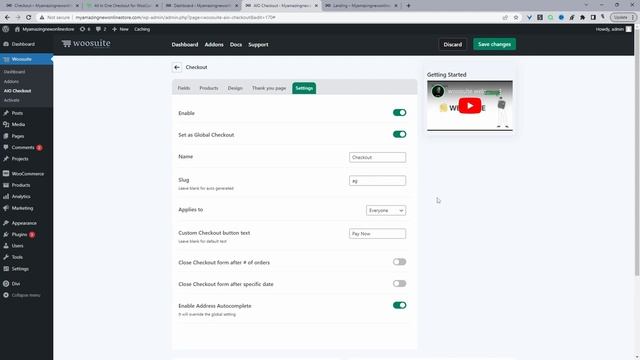Switch to the Products tab
This screenshot has width=640, height=360.
click(x=209, y=88)
